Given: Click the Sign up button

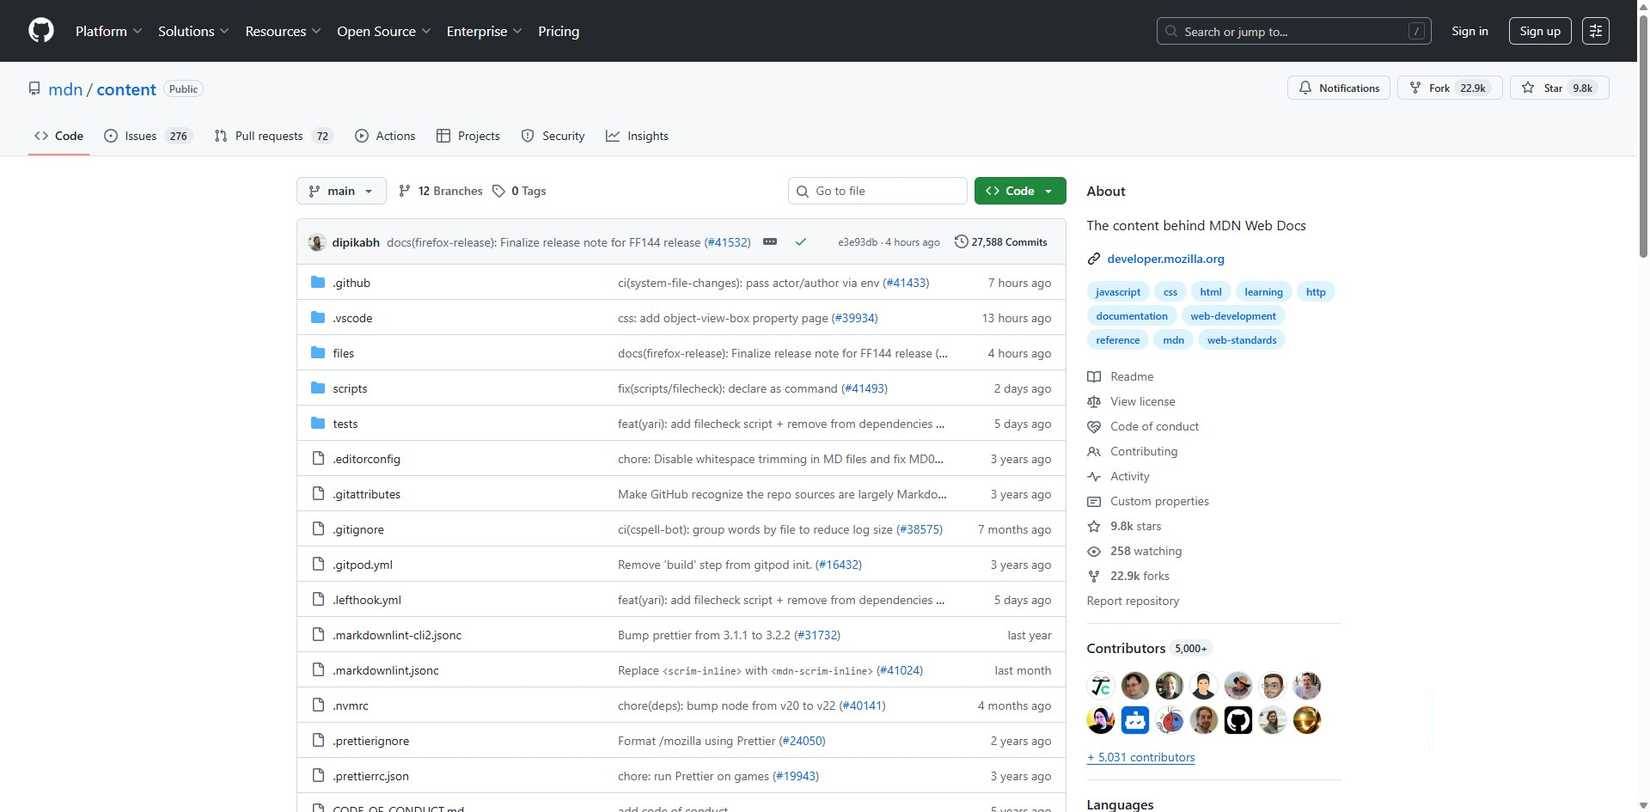Looking at the screenshot, I should coord(1540,31).
